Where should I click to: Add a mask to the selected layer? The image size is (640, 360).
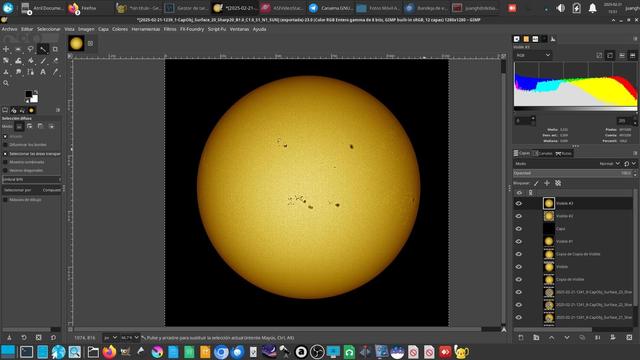tap(613, 338)
